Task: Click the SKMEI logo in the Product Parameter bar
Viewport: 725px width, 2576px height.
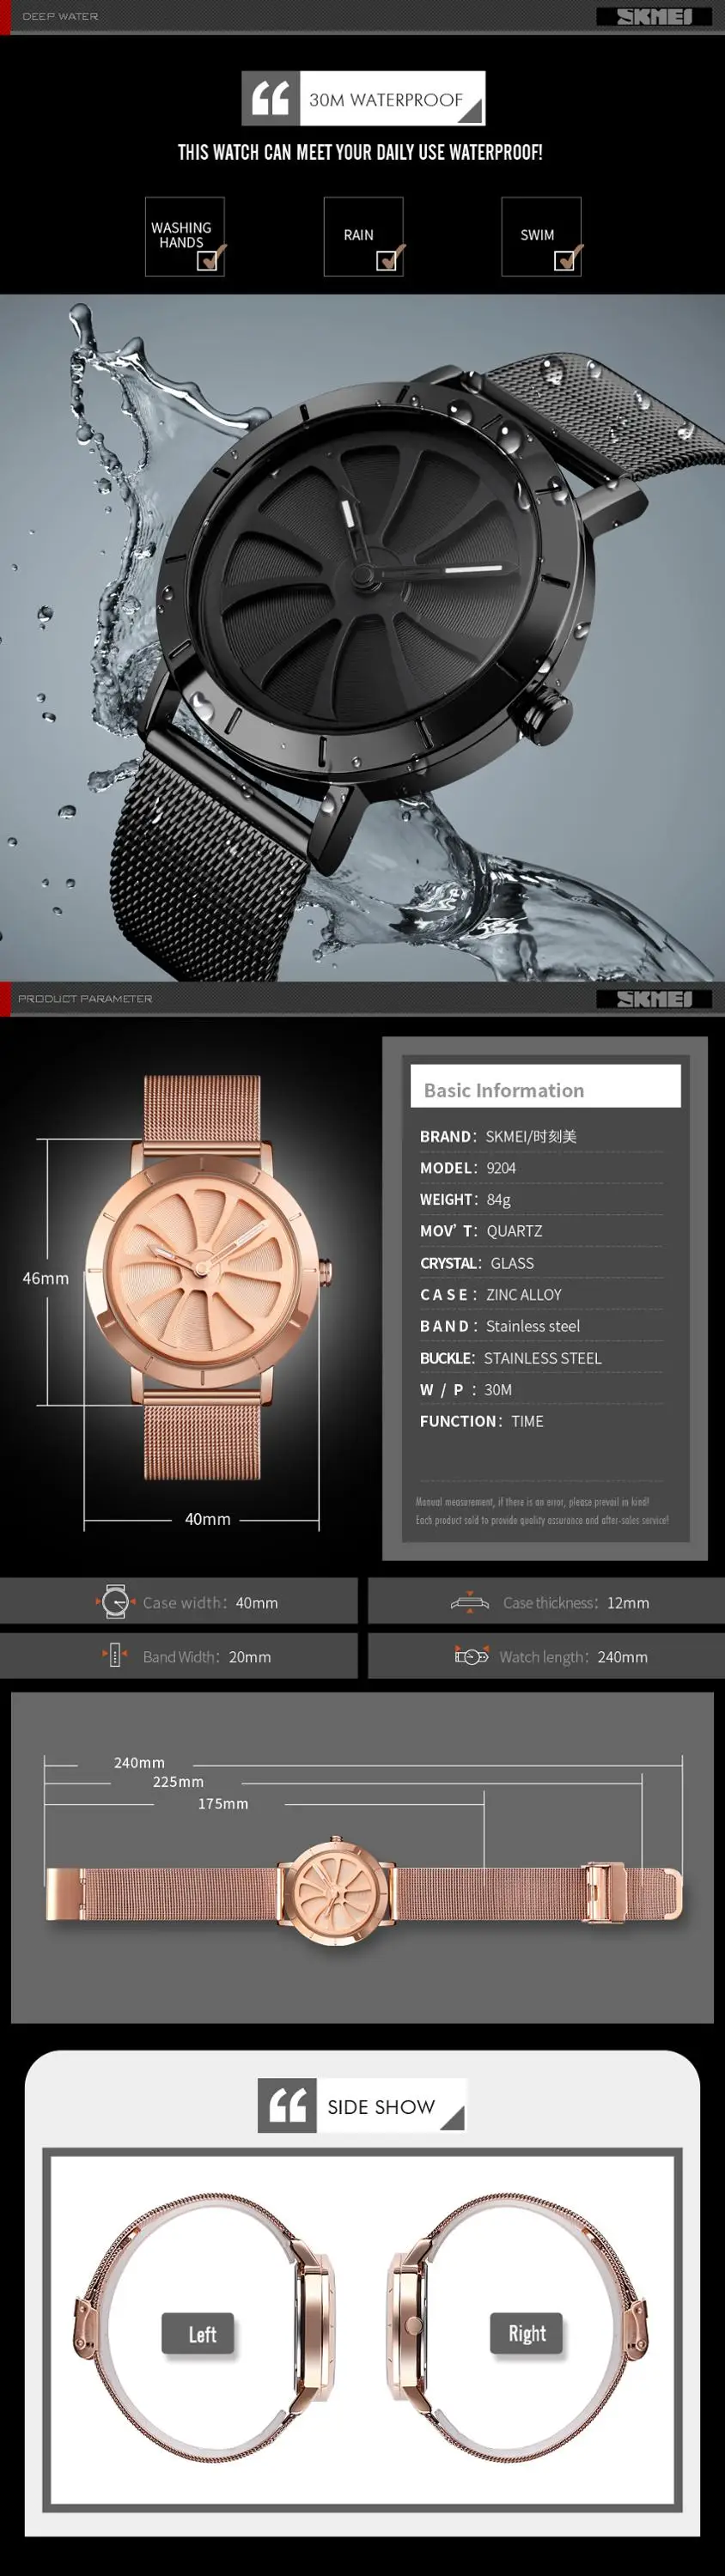Action: [x=654, y=998]
